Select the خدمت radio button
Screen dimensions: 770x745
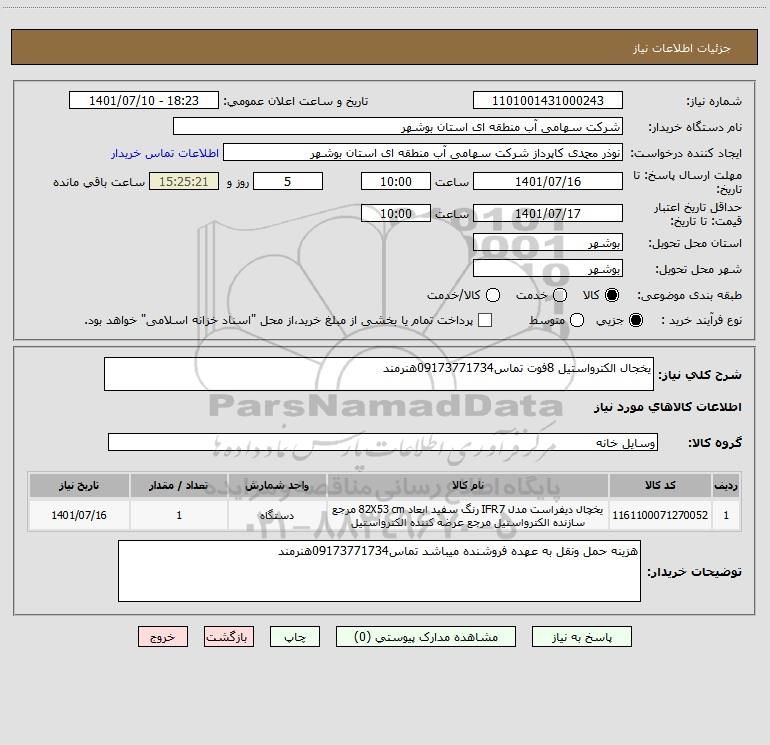(560, 295)
